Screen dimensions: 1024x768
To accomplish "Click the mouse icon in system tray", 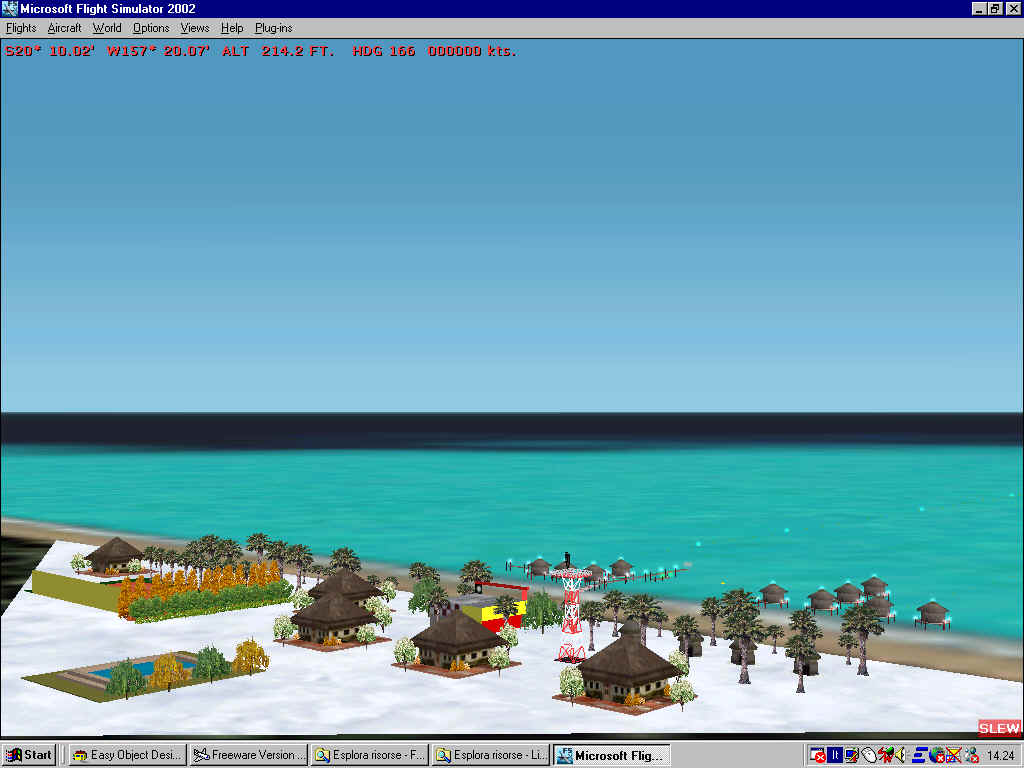I will point(867,755).
